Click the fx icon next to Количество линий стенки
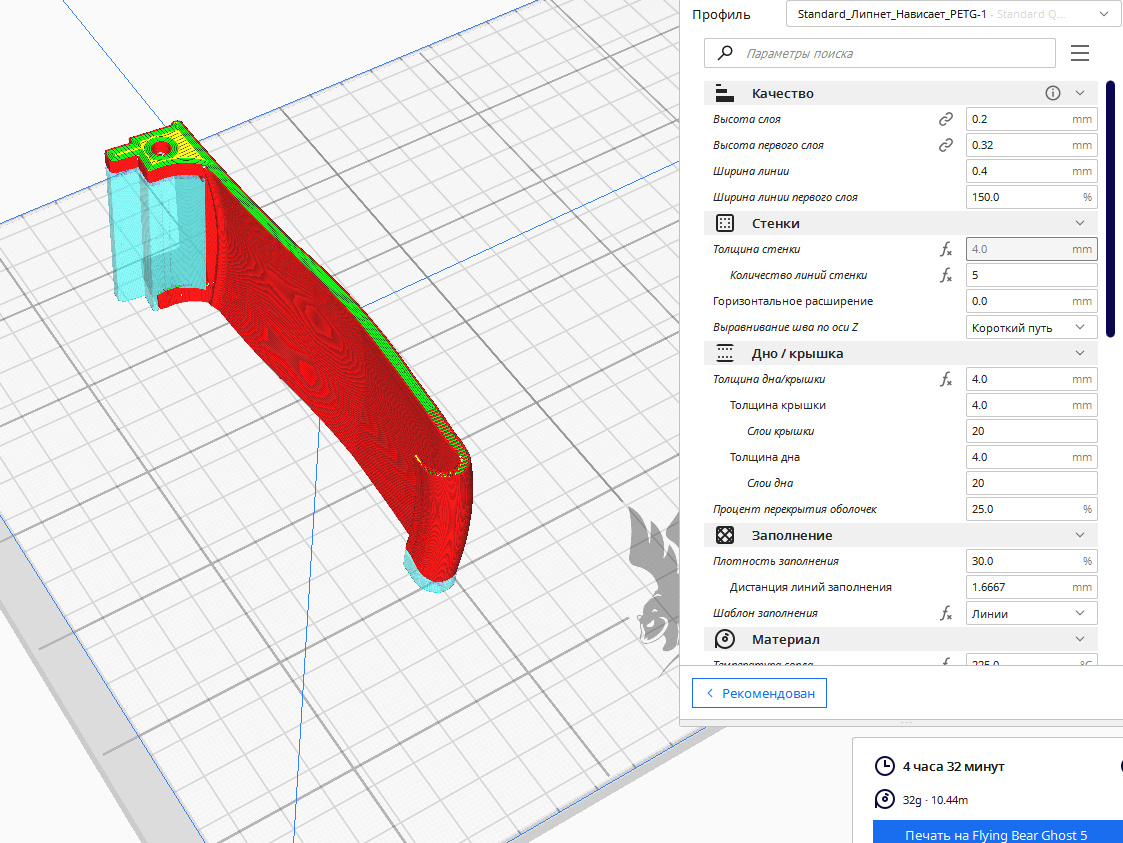 pyautogui.click(x=946, y=275)
